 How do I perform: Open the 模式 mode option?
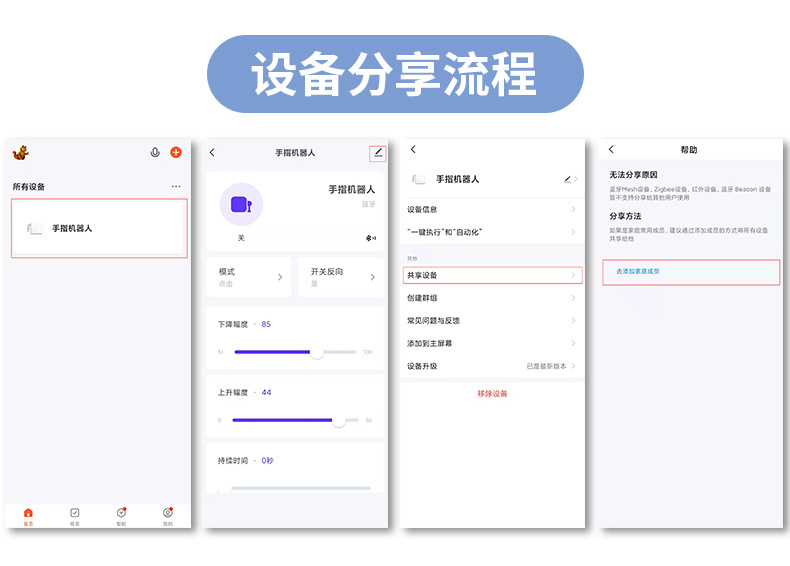point(249,277)
